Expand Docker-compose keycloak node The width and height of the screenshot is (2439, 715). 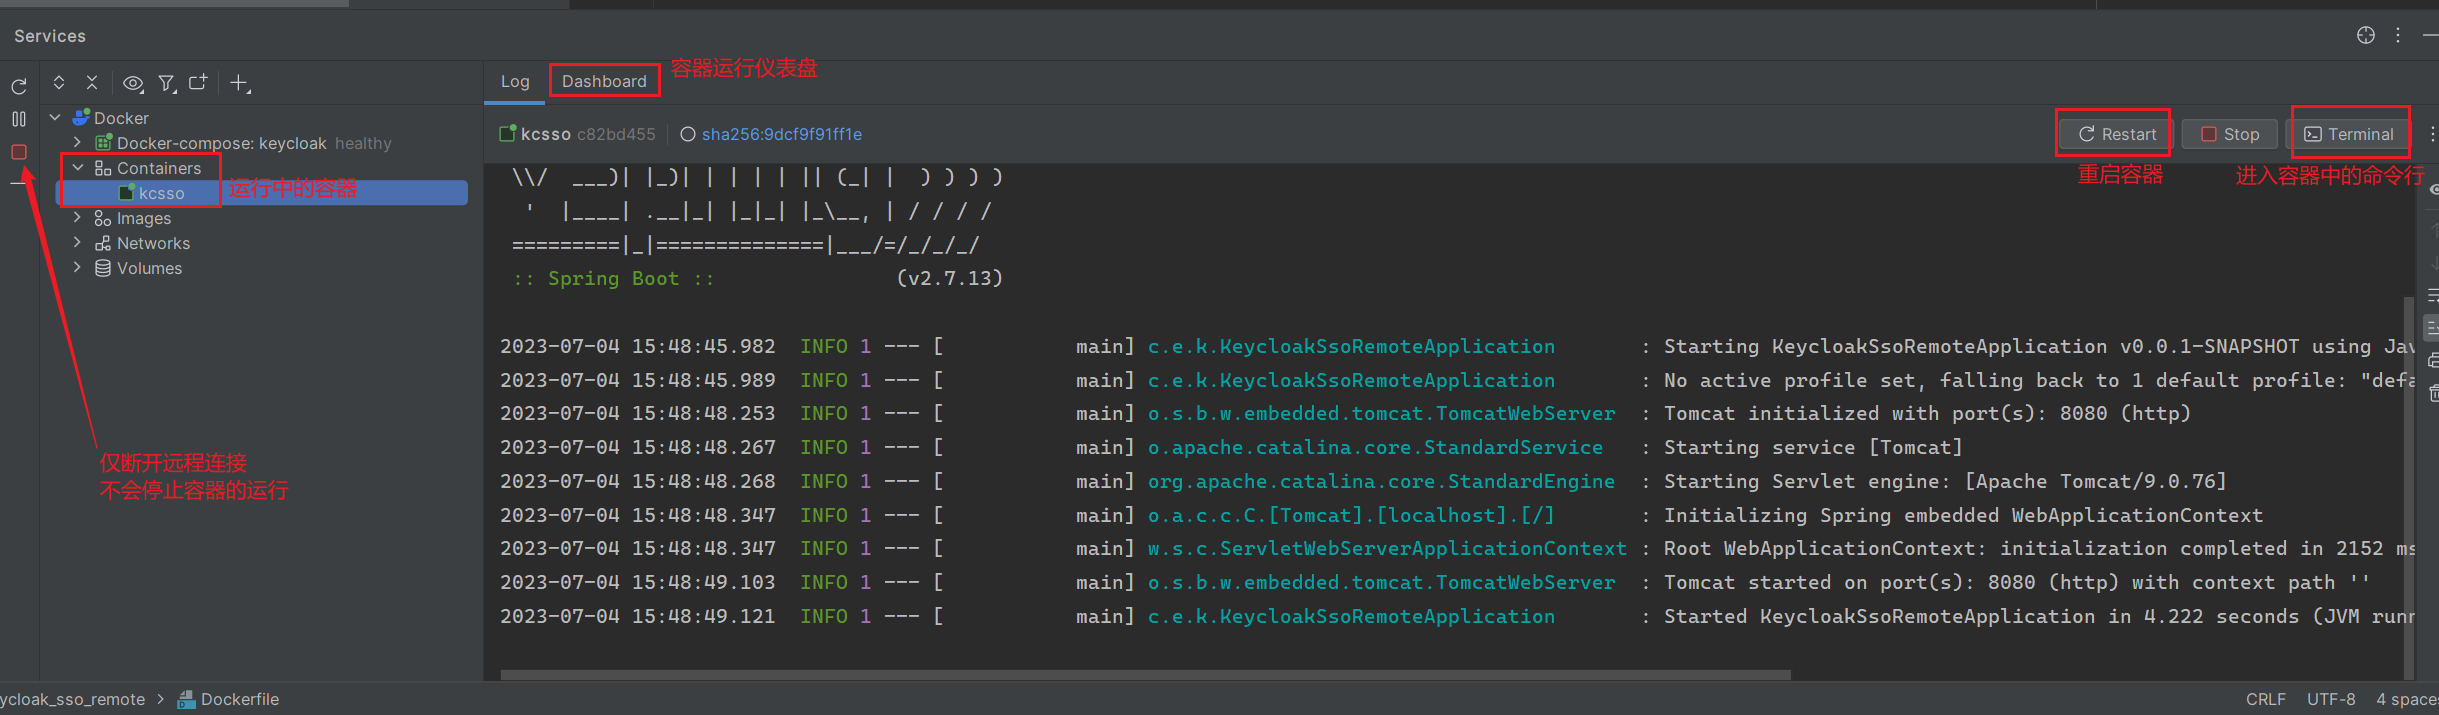coord(78,143)
